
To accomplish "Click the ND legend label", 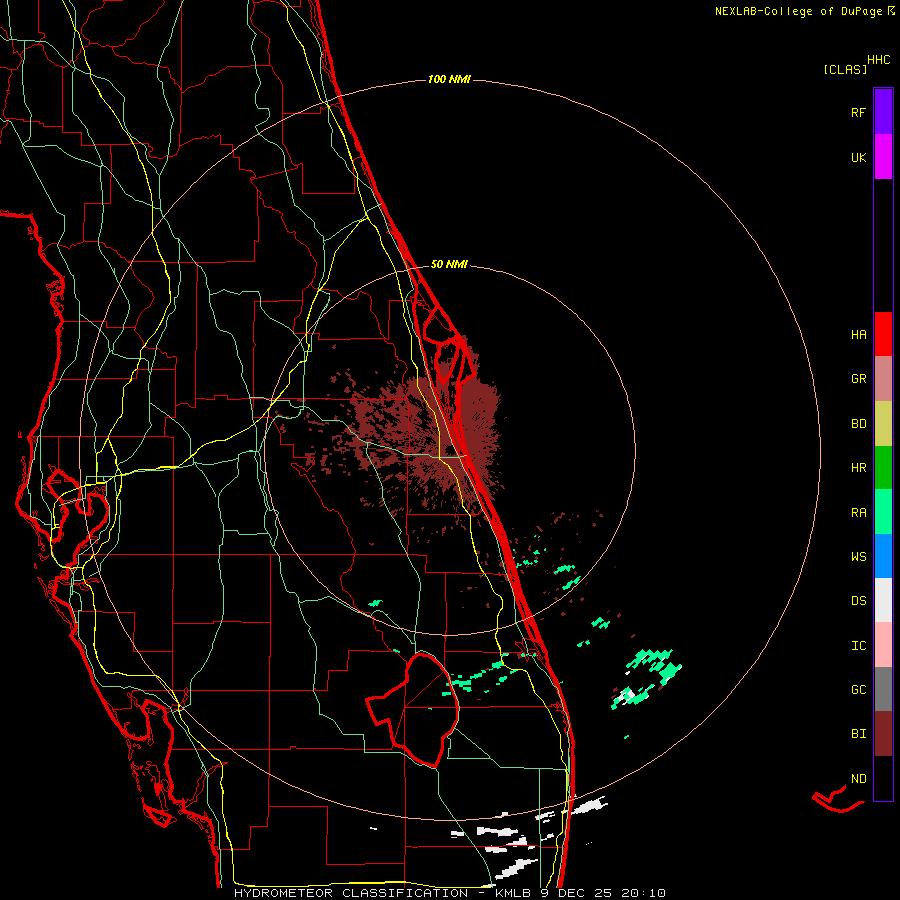I will click(859, 779).
